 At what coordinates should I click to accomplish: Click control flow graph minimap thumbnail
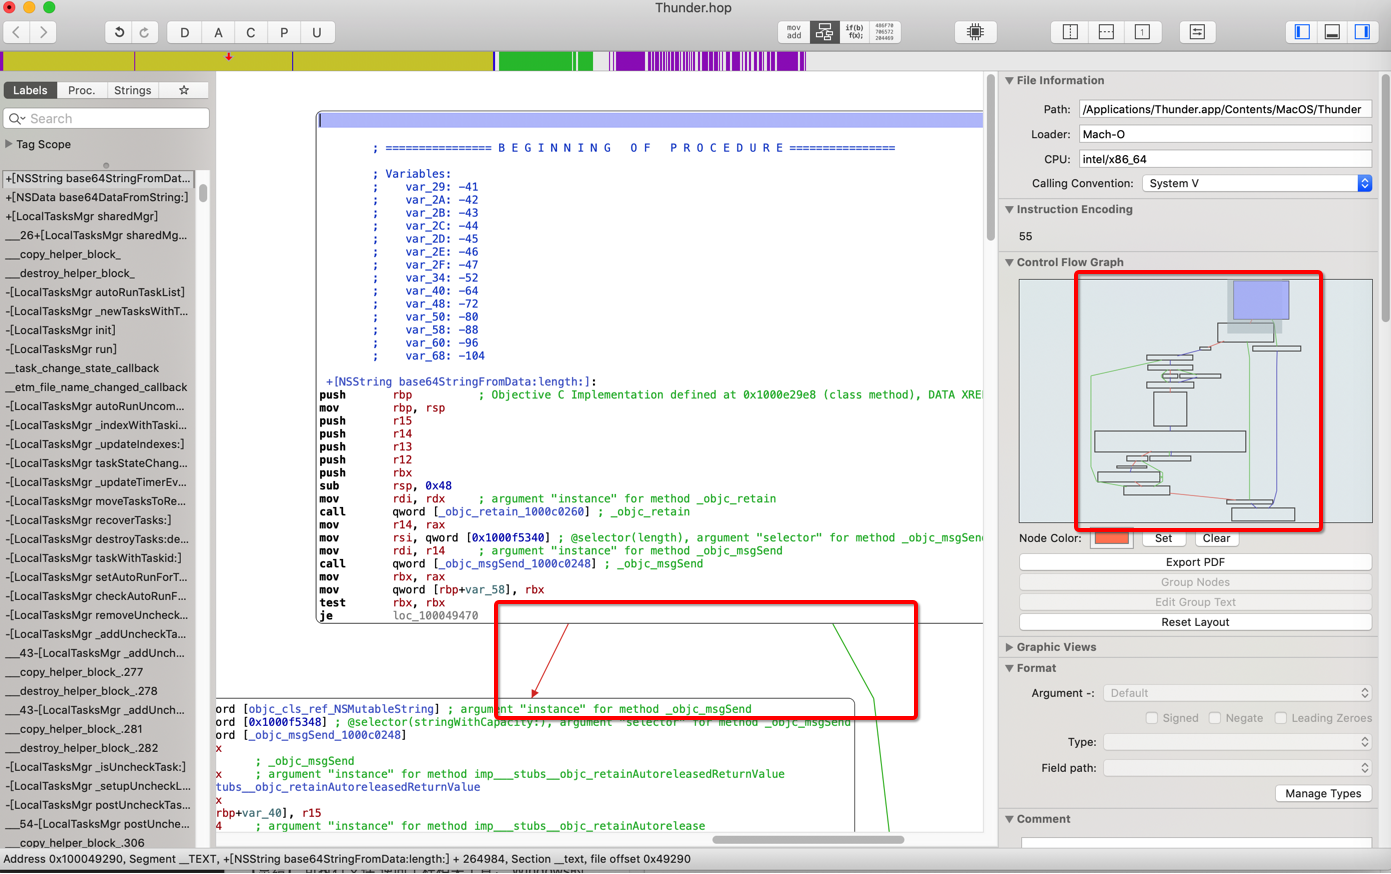point(1195,400)
